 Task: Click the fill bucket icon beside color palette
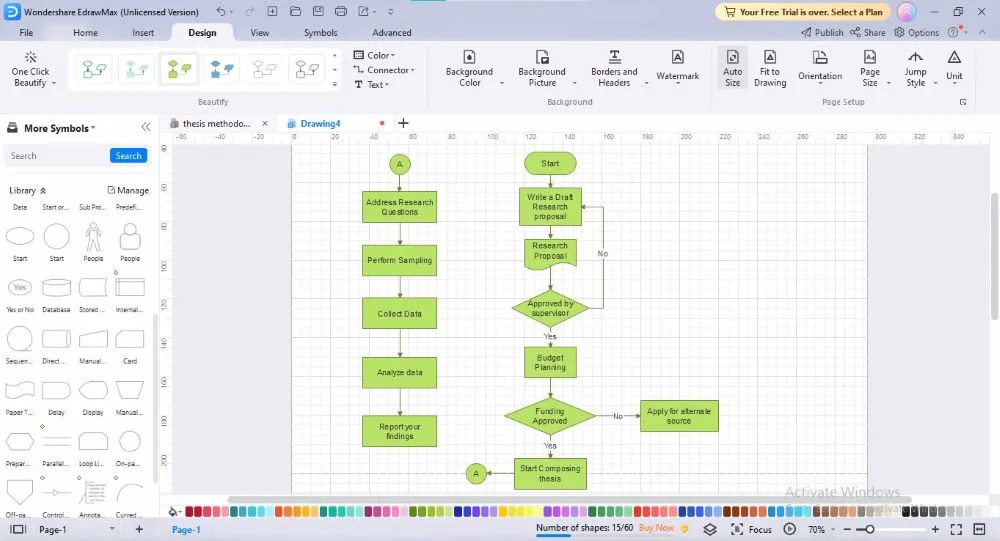[x=173, y=512]
